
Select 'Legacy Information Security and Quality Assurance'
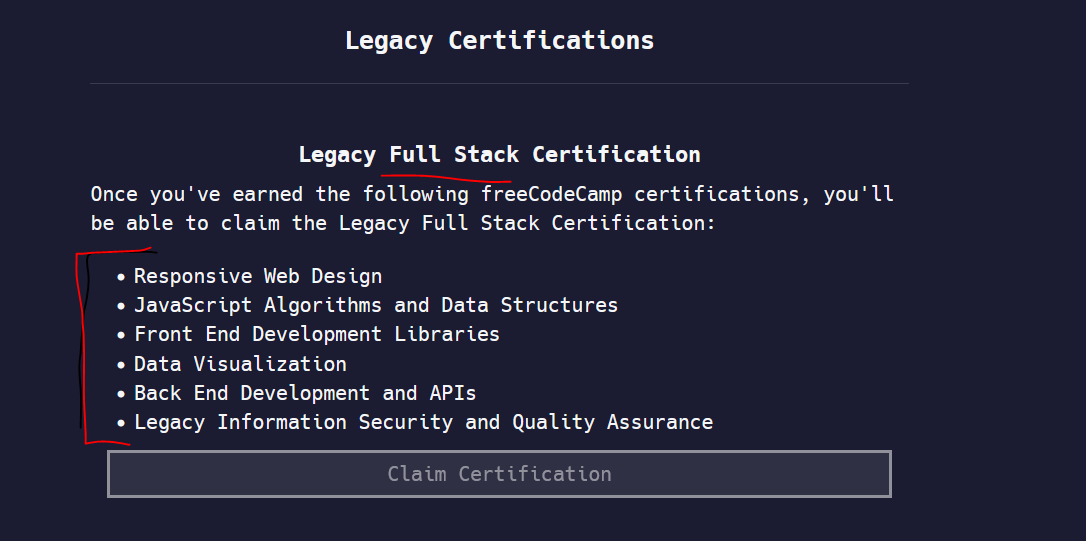click(x=423, y=423)
